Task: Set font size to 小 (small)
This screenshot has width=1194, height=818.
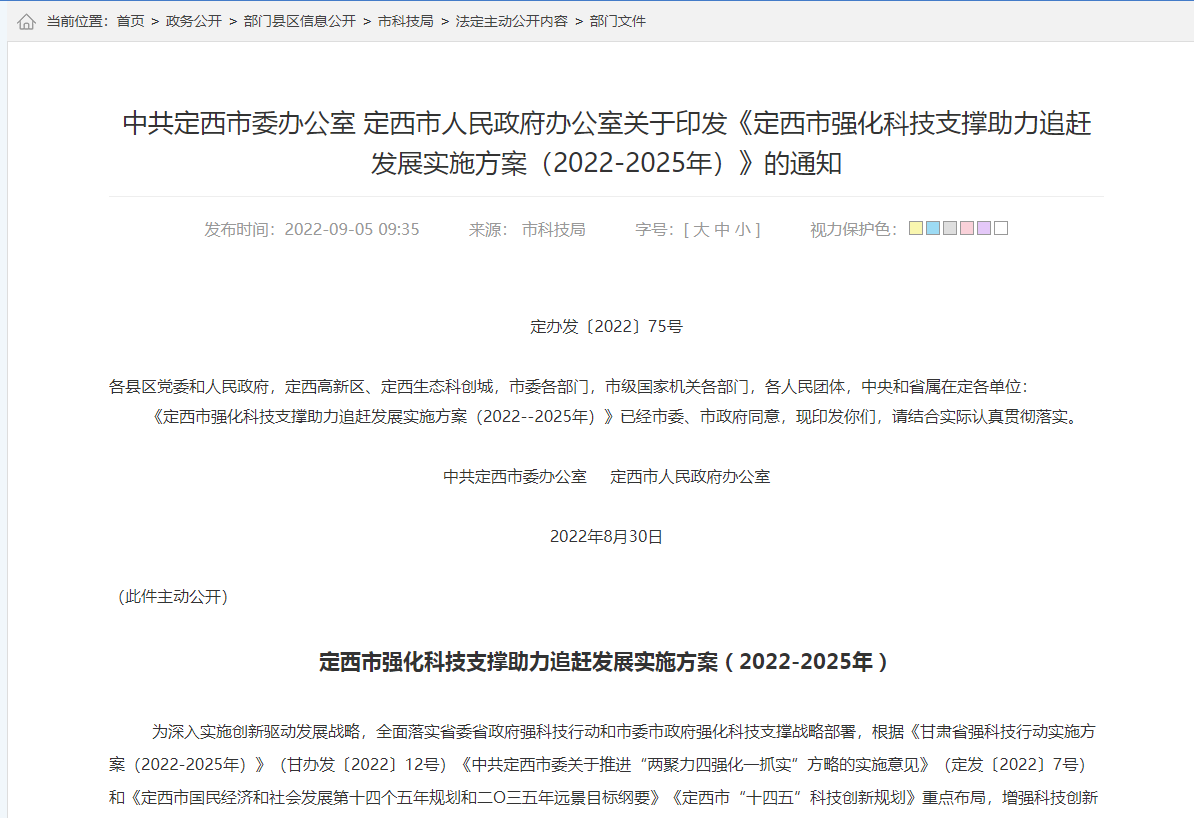Action: 742,229
